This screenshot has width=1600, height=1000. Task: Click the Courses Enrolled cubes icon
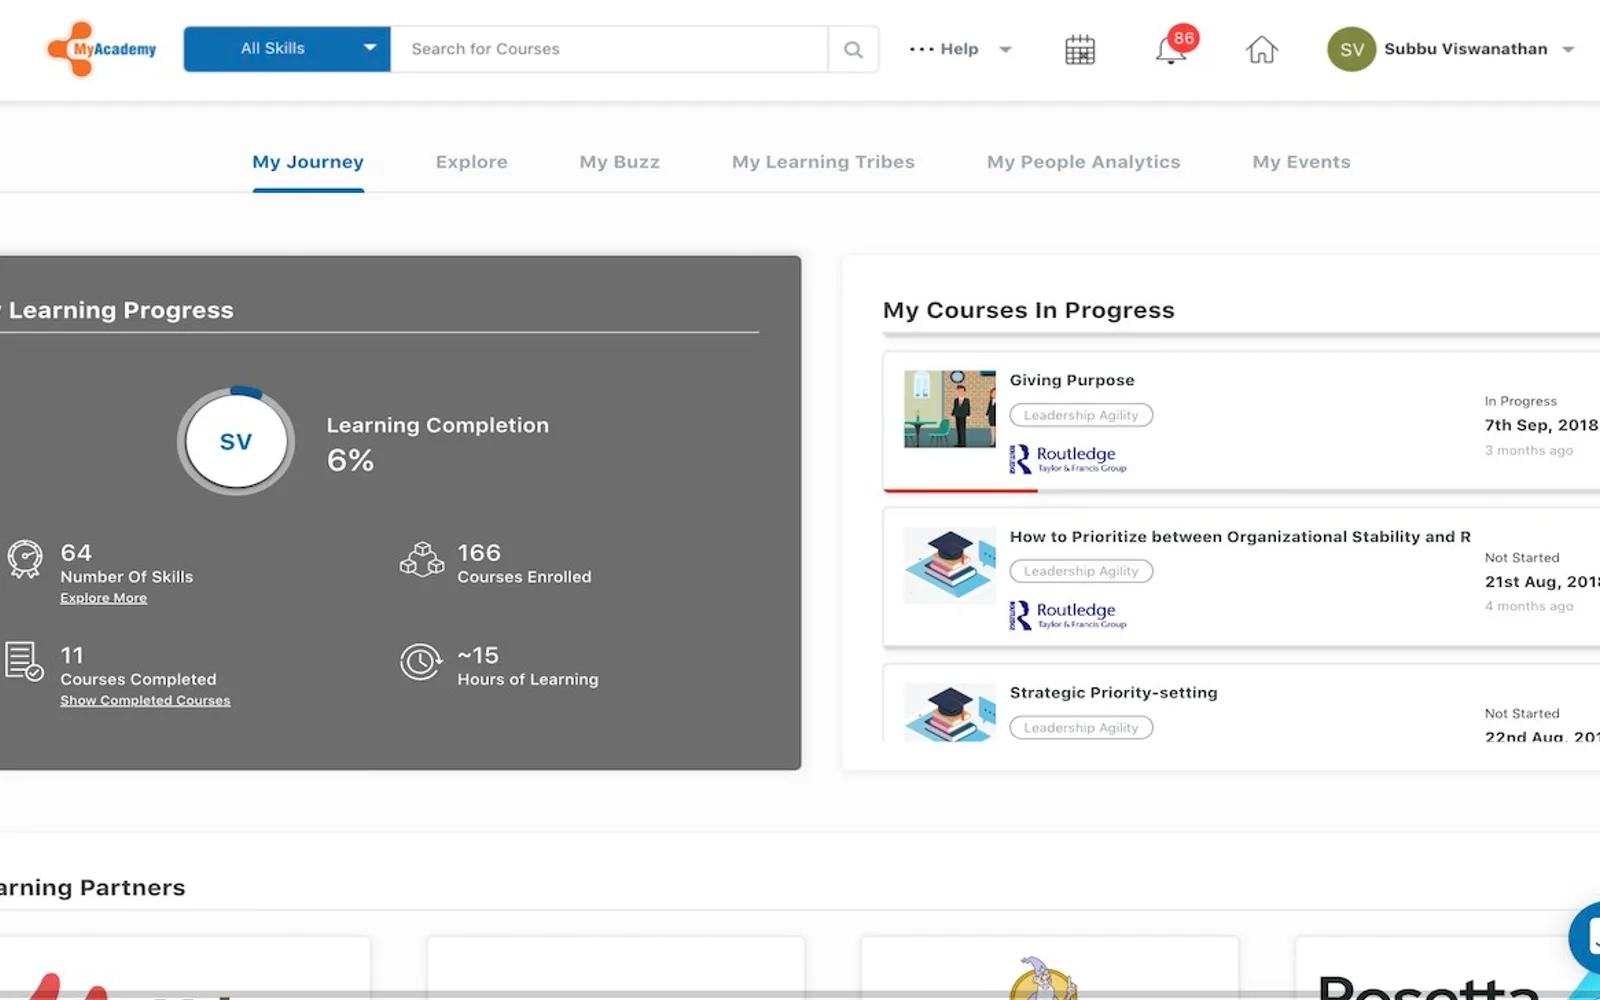click(422, 559)
